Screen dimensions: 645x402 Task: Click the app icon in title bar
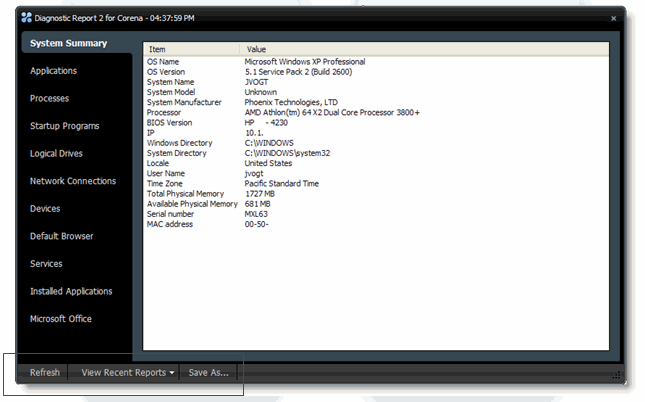(x=26, y=18)
